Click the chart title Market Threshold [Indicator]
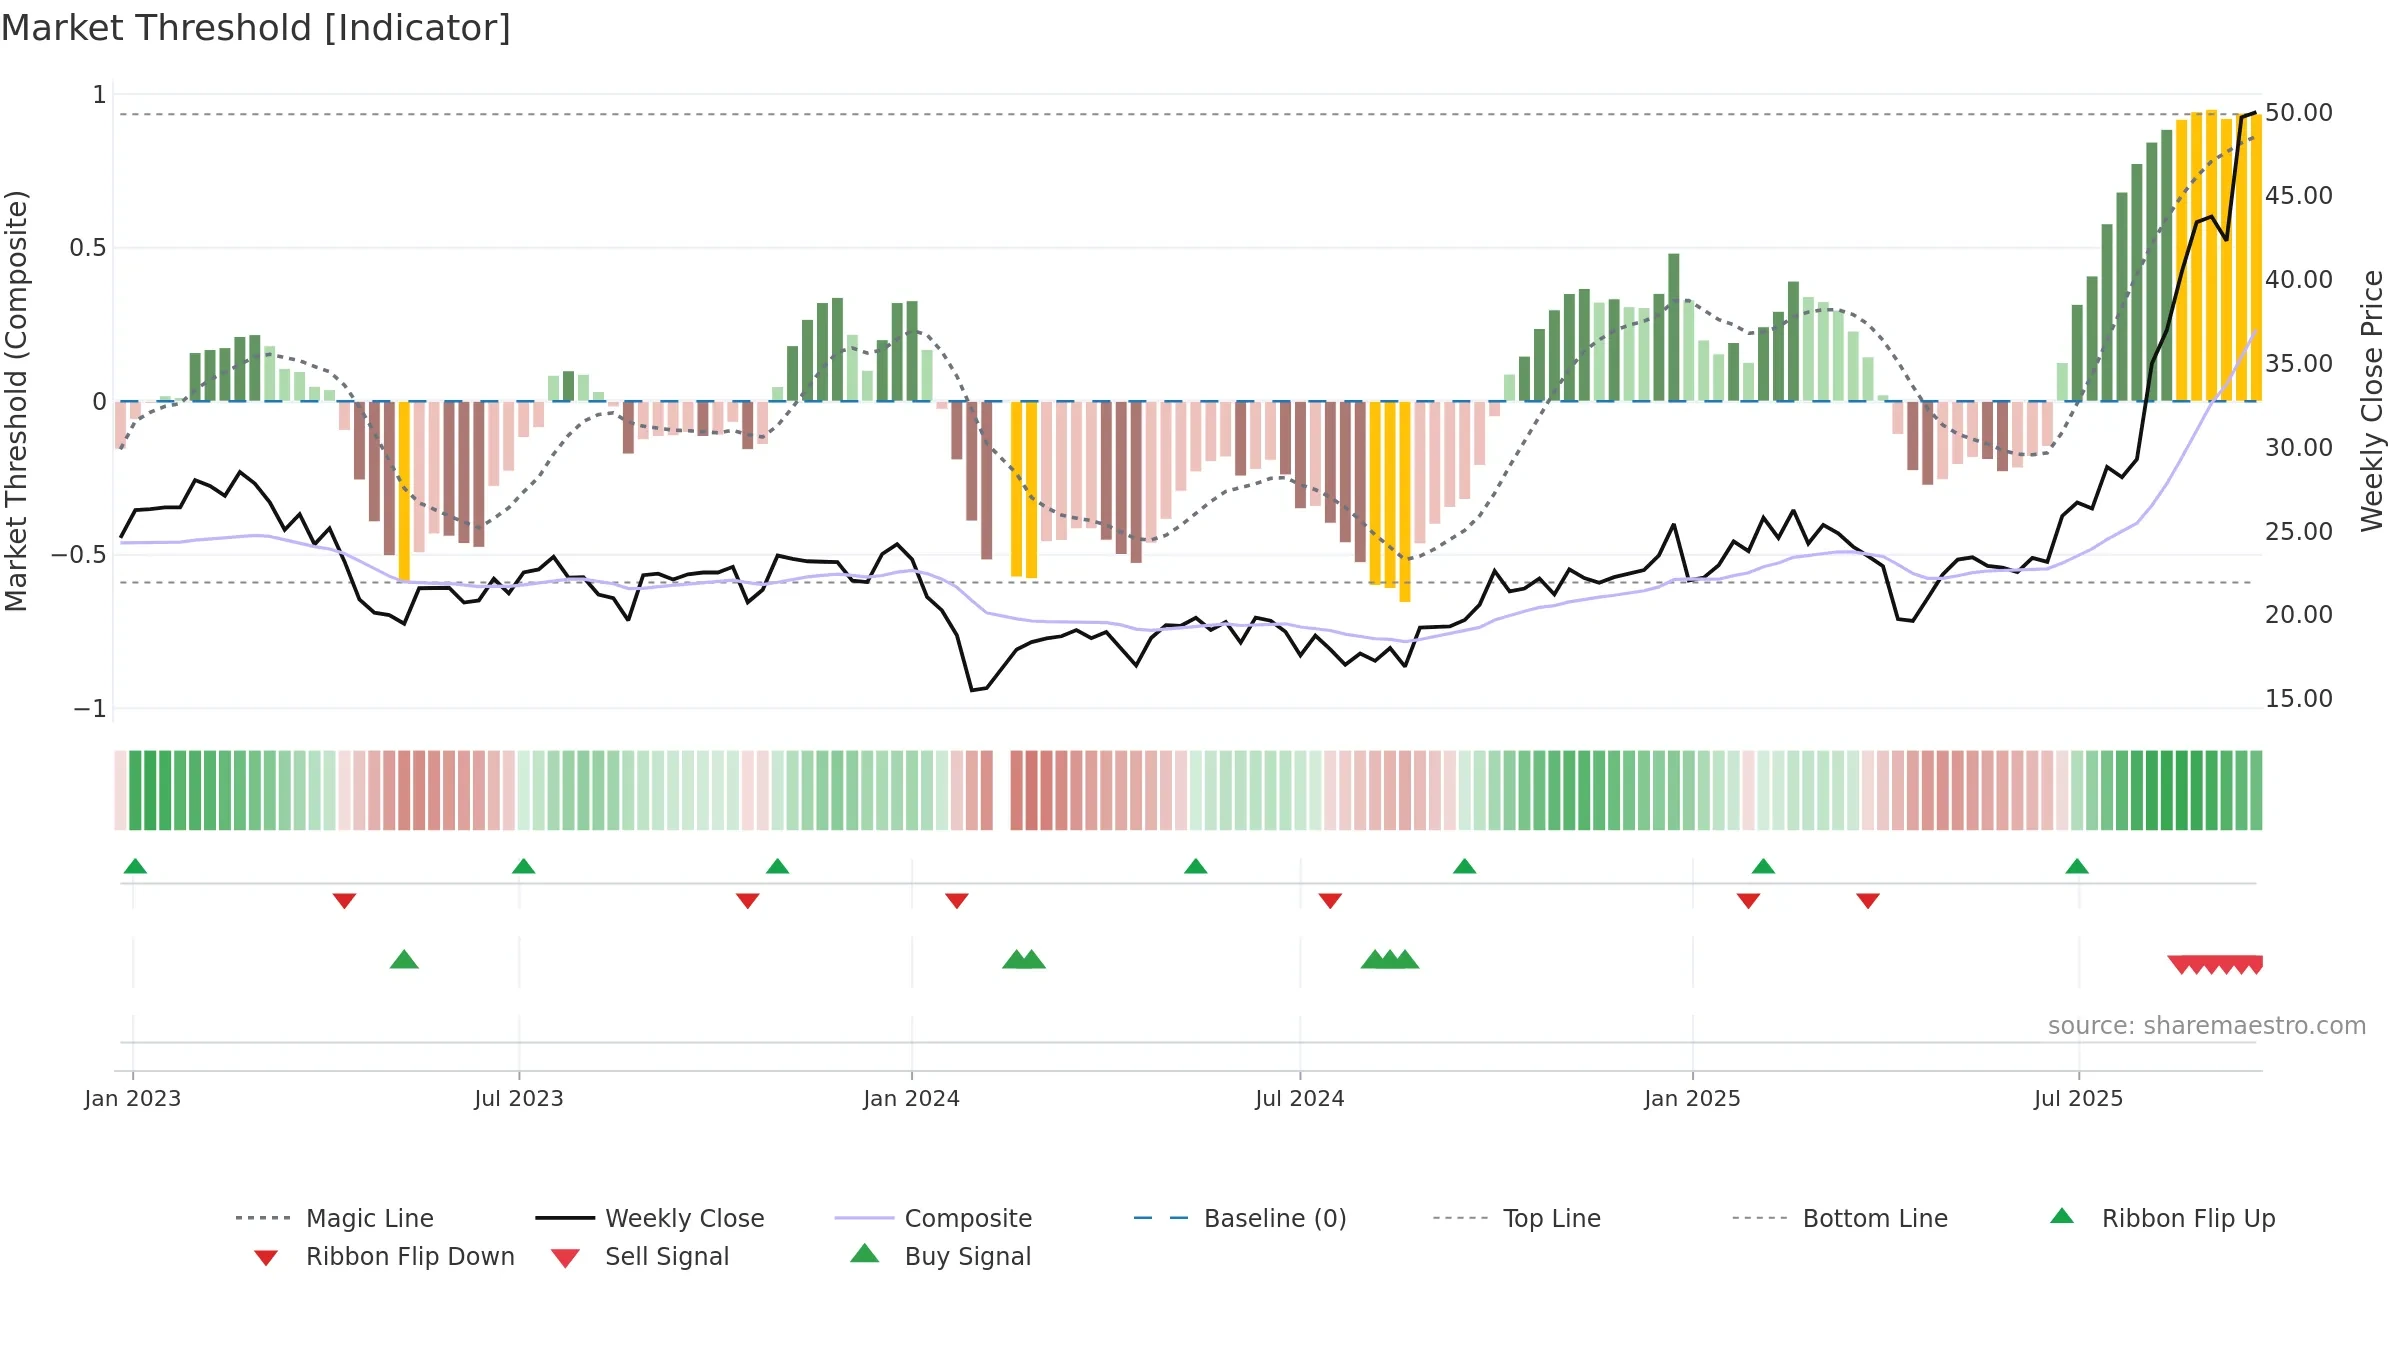 pyautogui.click(x=256, y=28)
